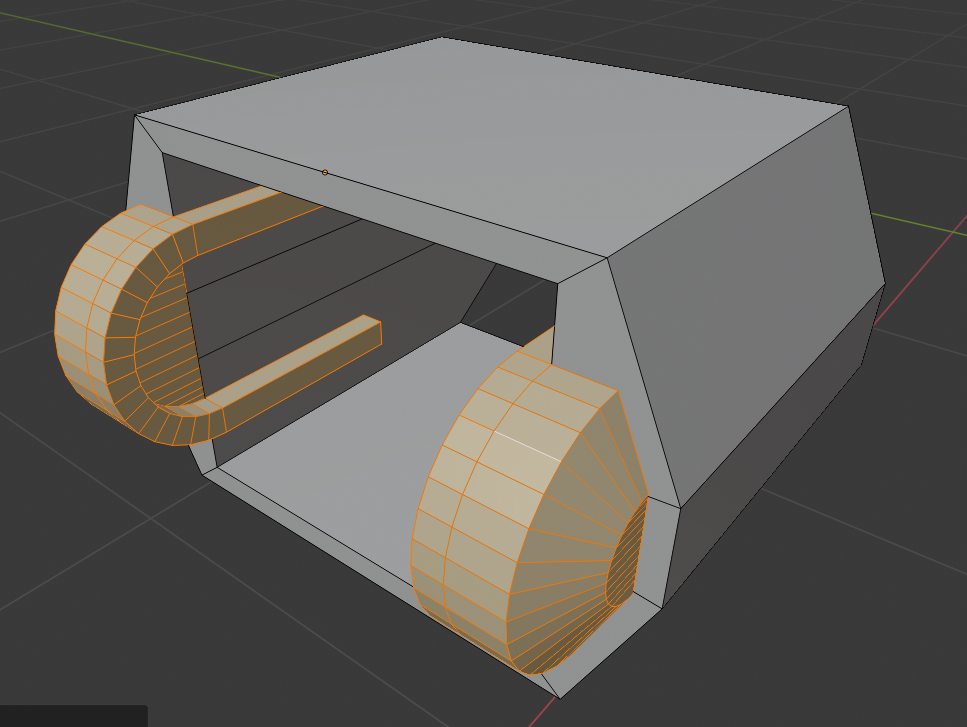This screenshot has width=967, height=727.
Task: Select the top-left front corner vertex of the box
Action: click(x=136, y=115)
